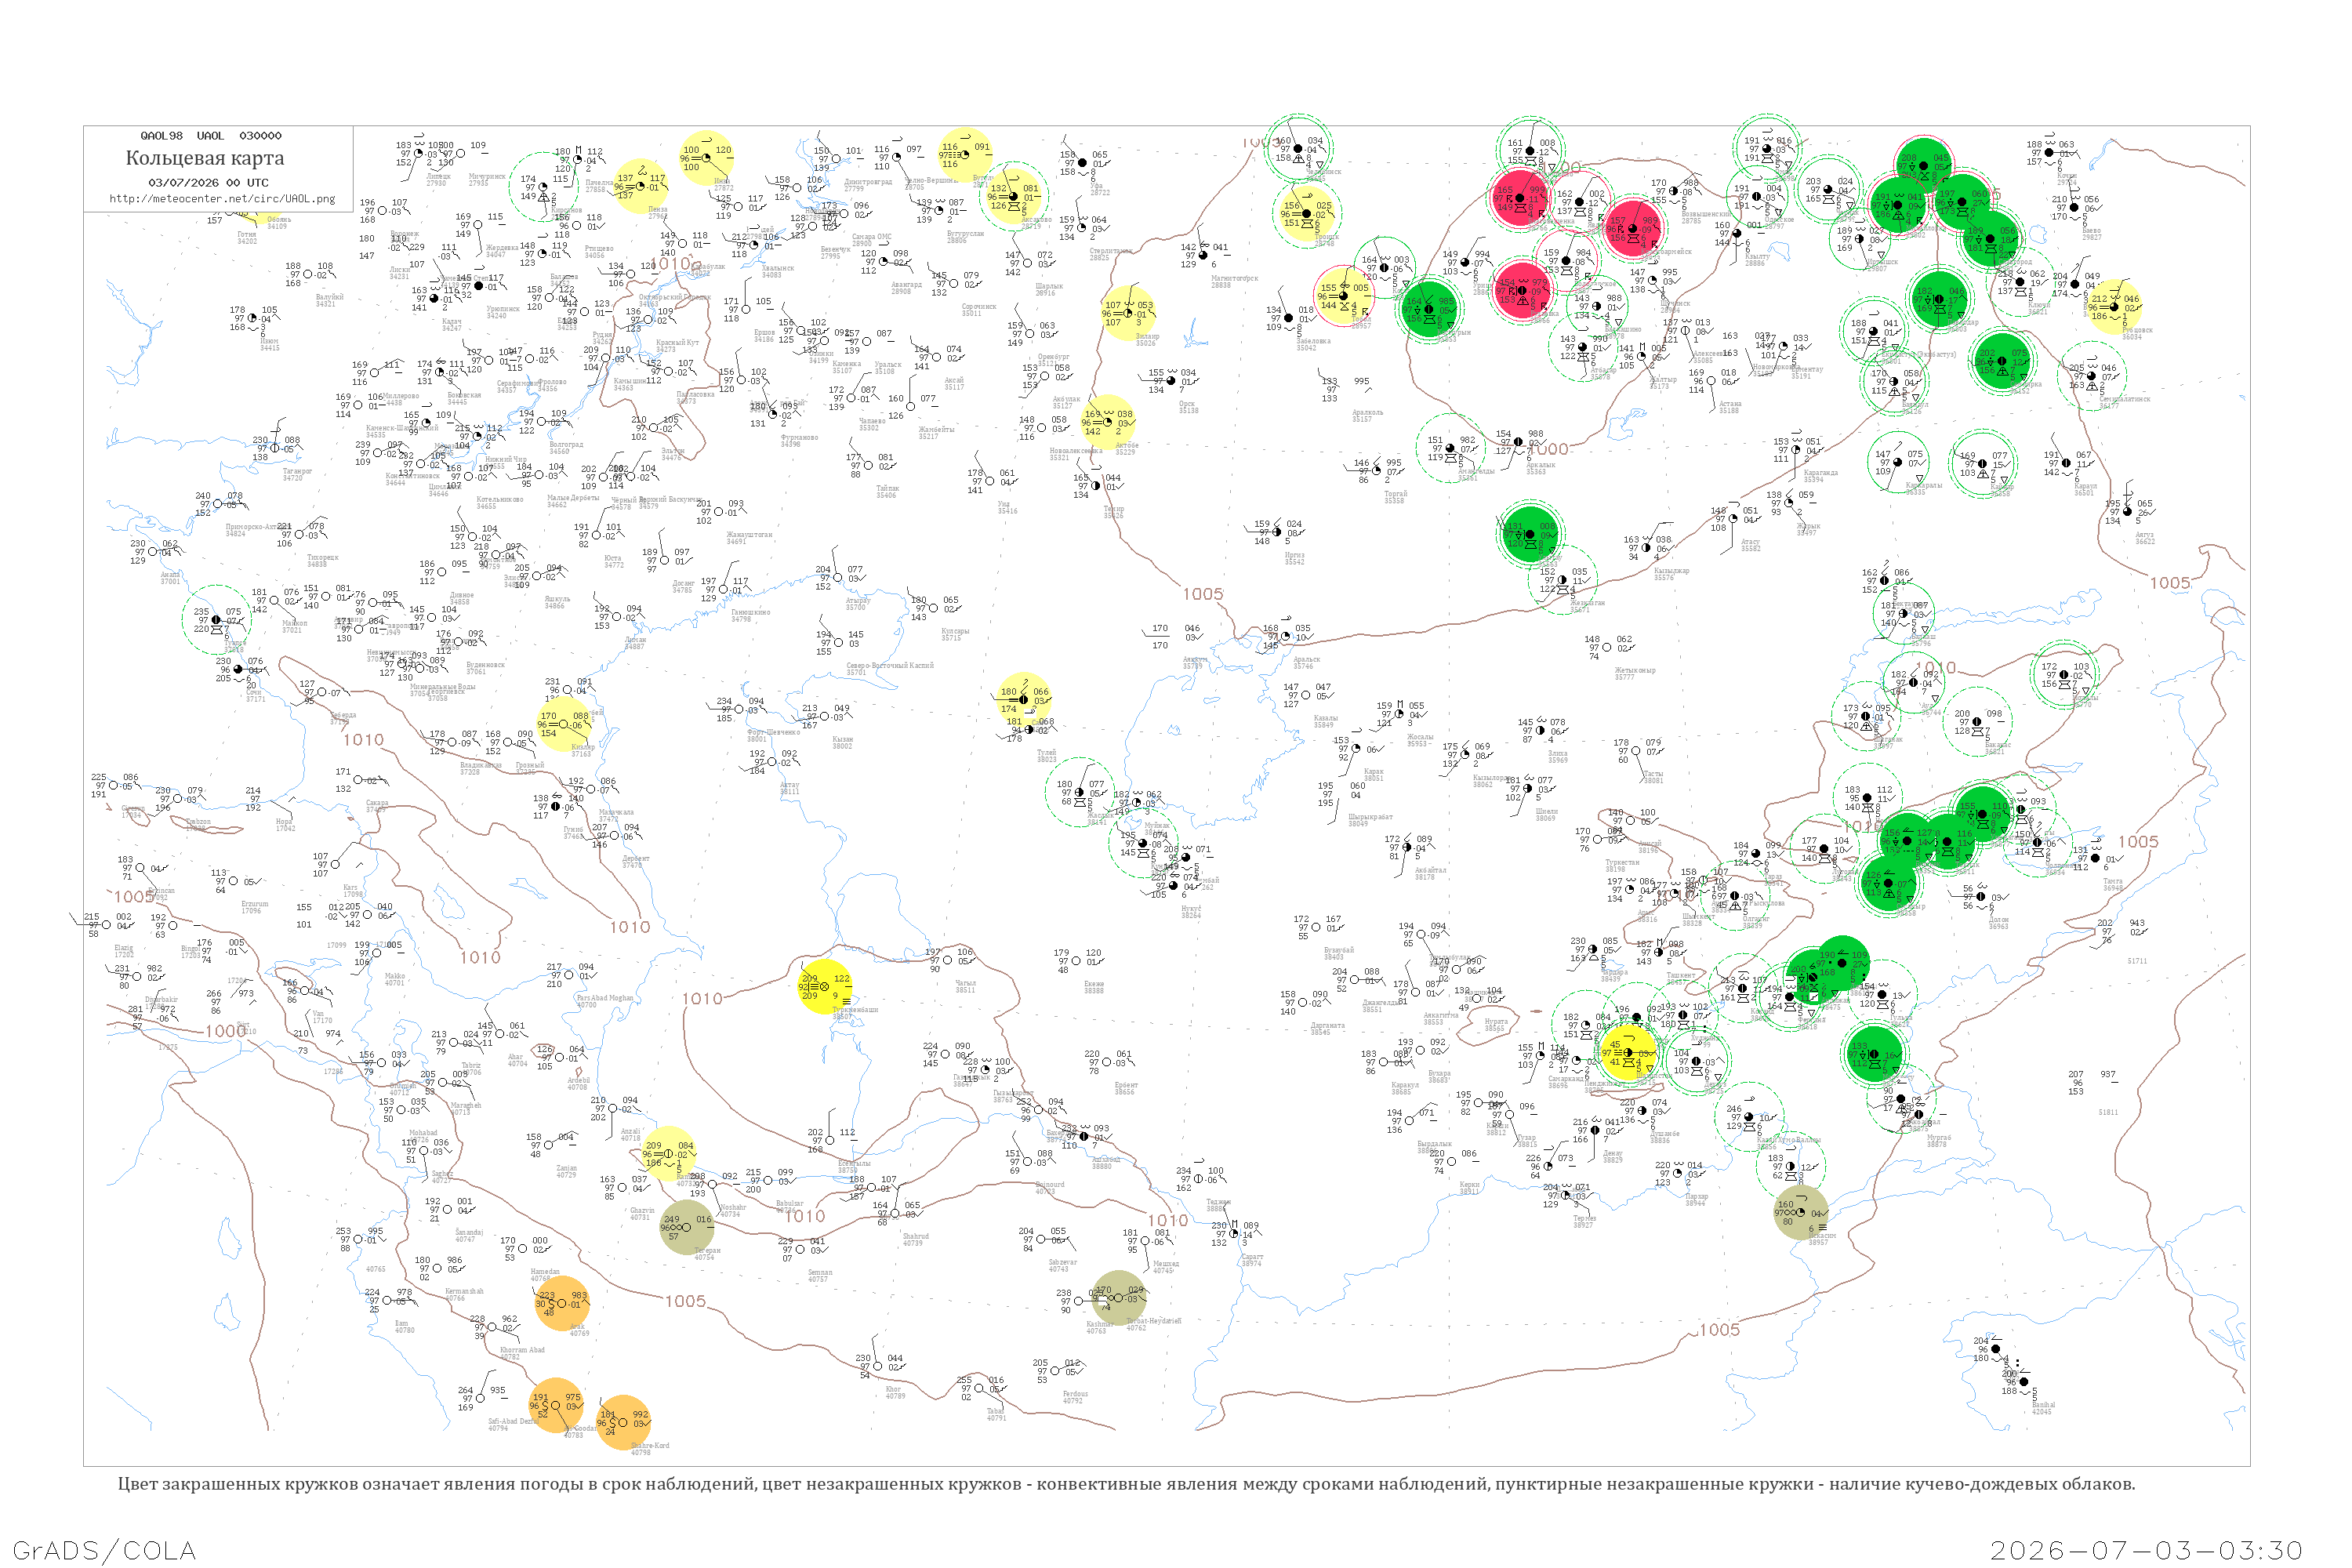The width and height of the screenshot is (2352, 1568).
Task: Click the station label "Иртышск 29807"
Action: point(1882,265)
